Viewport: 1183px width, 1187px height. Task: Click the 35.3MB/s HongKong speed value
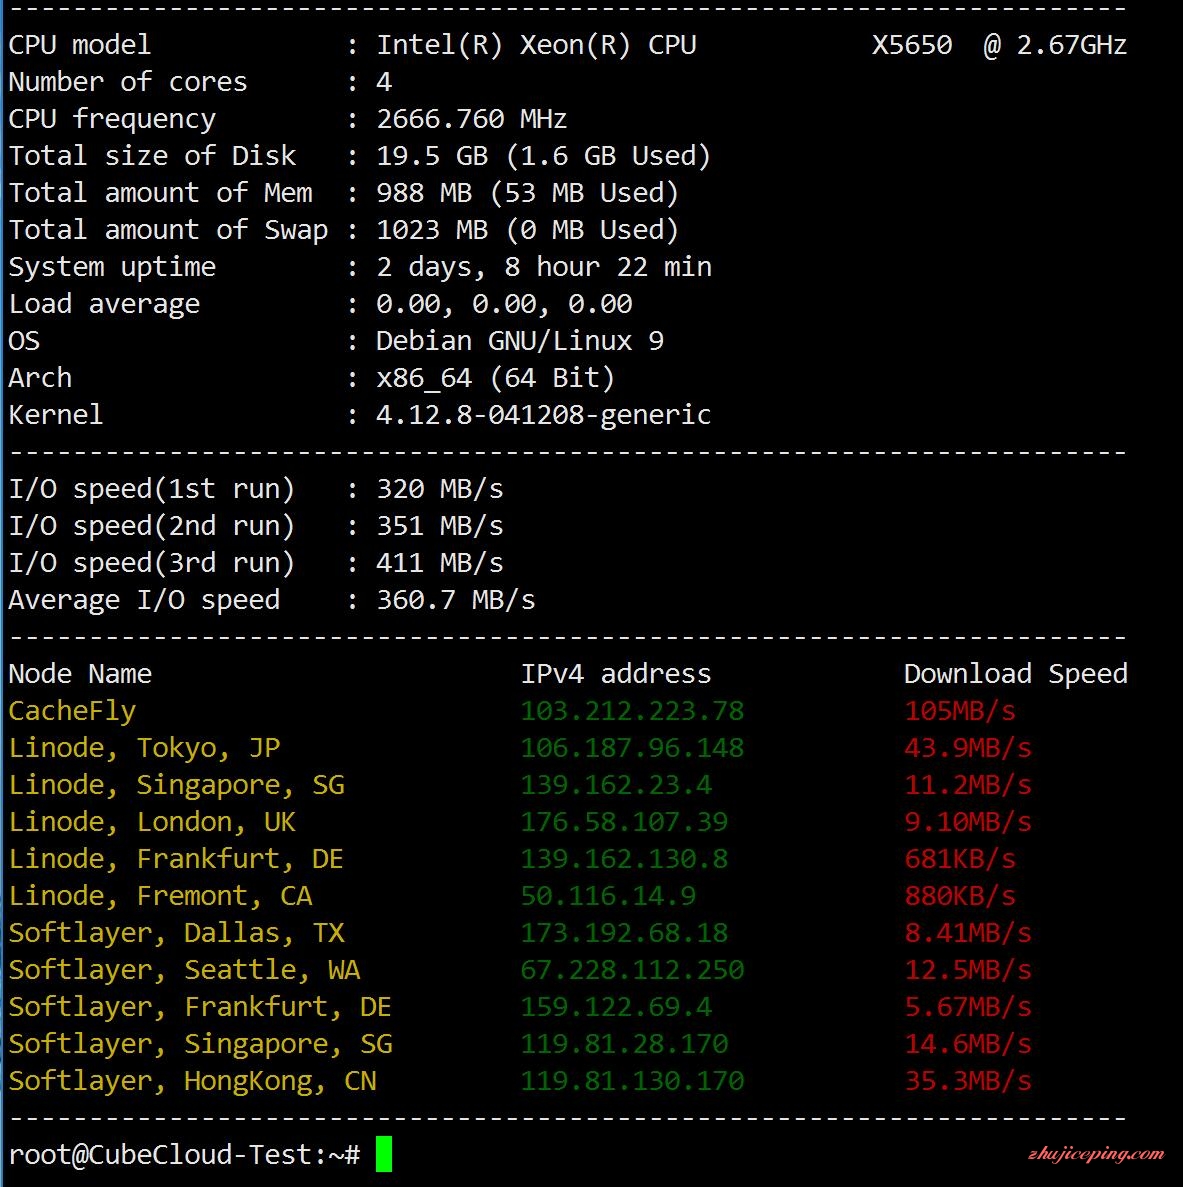coord(968,1081)
